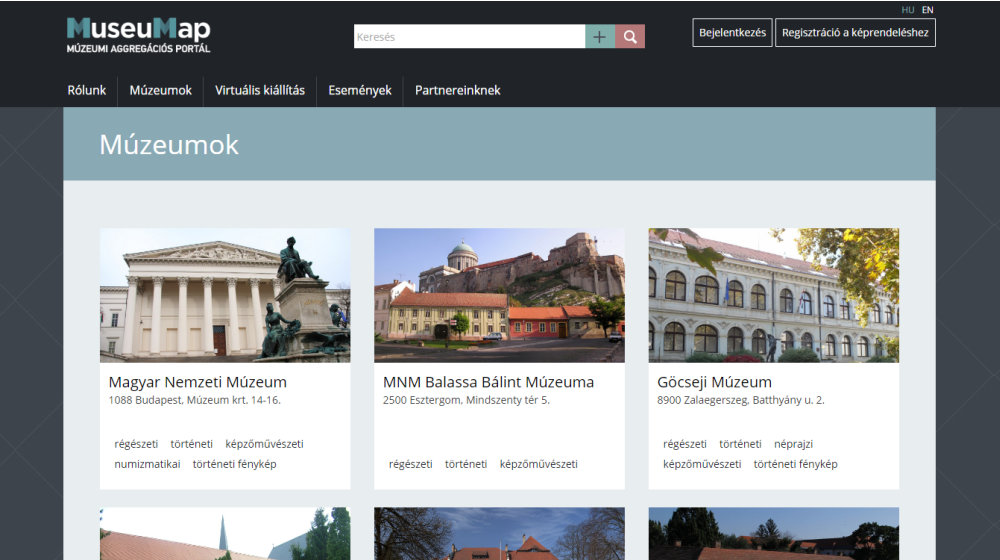Select történeti fénykép tag under Göcseji Múzeum

coord(795,464)
